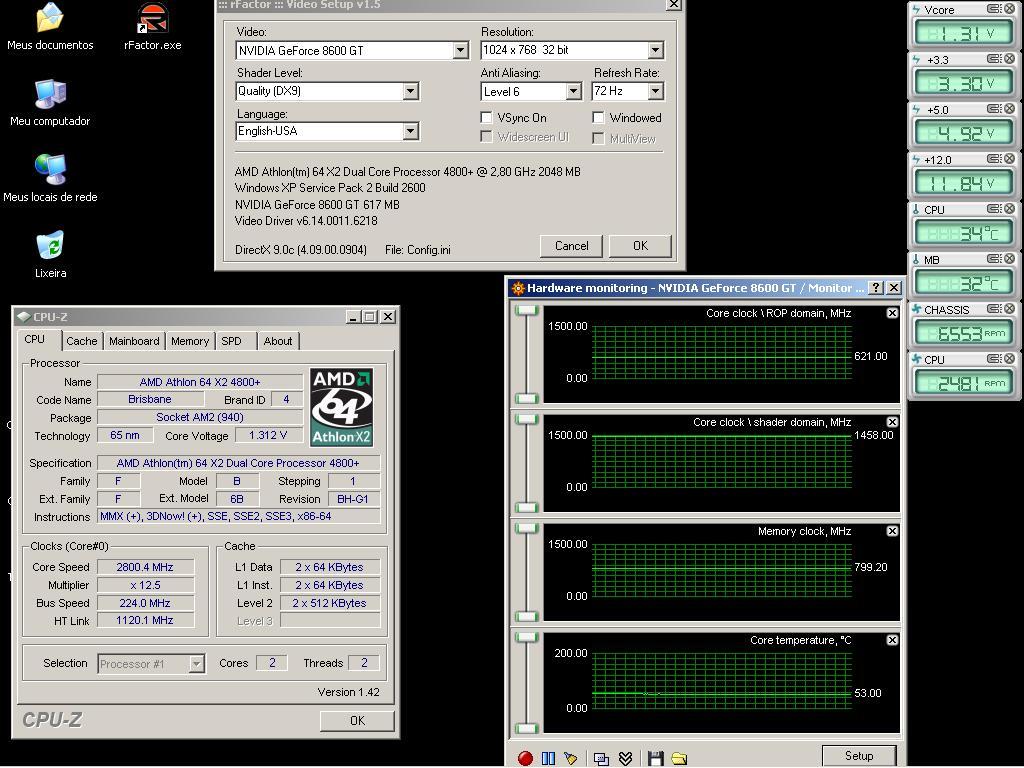The image size is (1024, 768).
Task: Open the Processor Selection dropdown in CPU-Z
Action: pyautogui.click(x=197, y=664)
